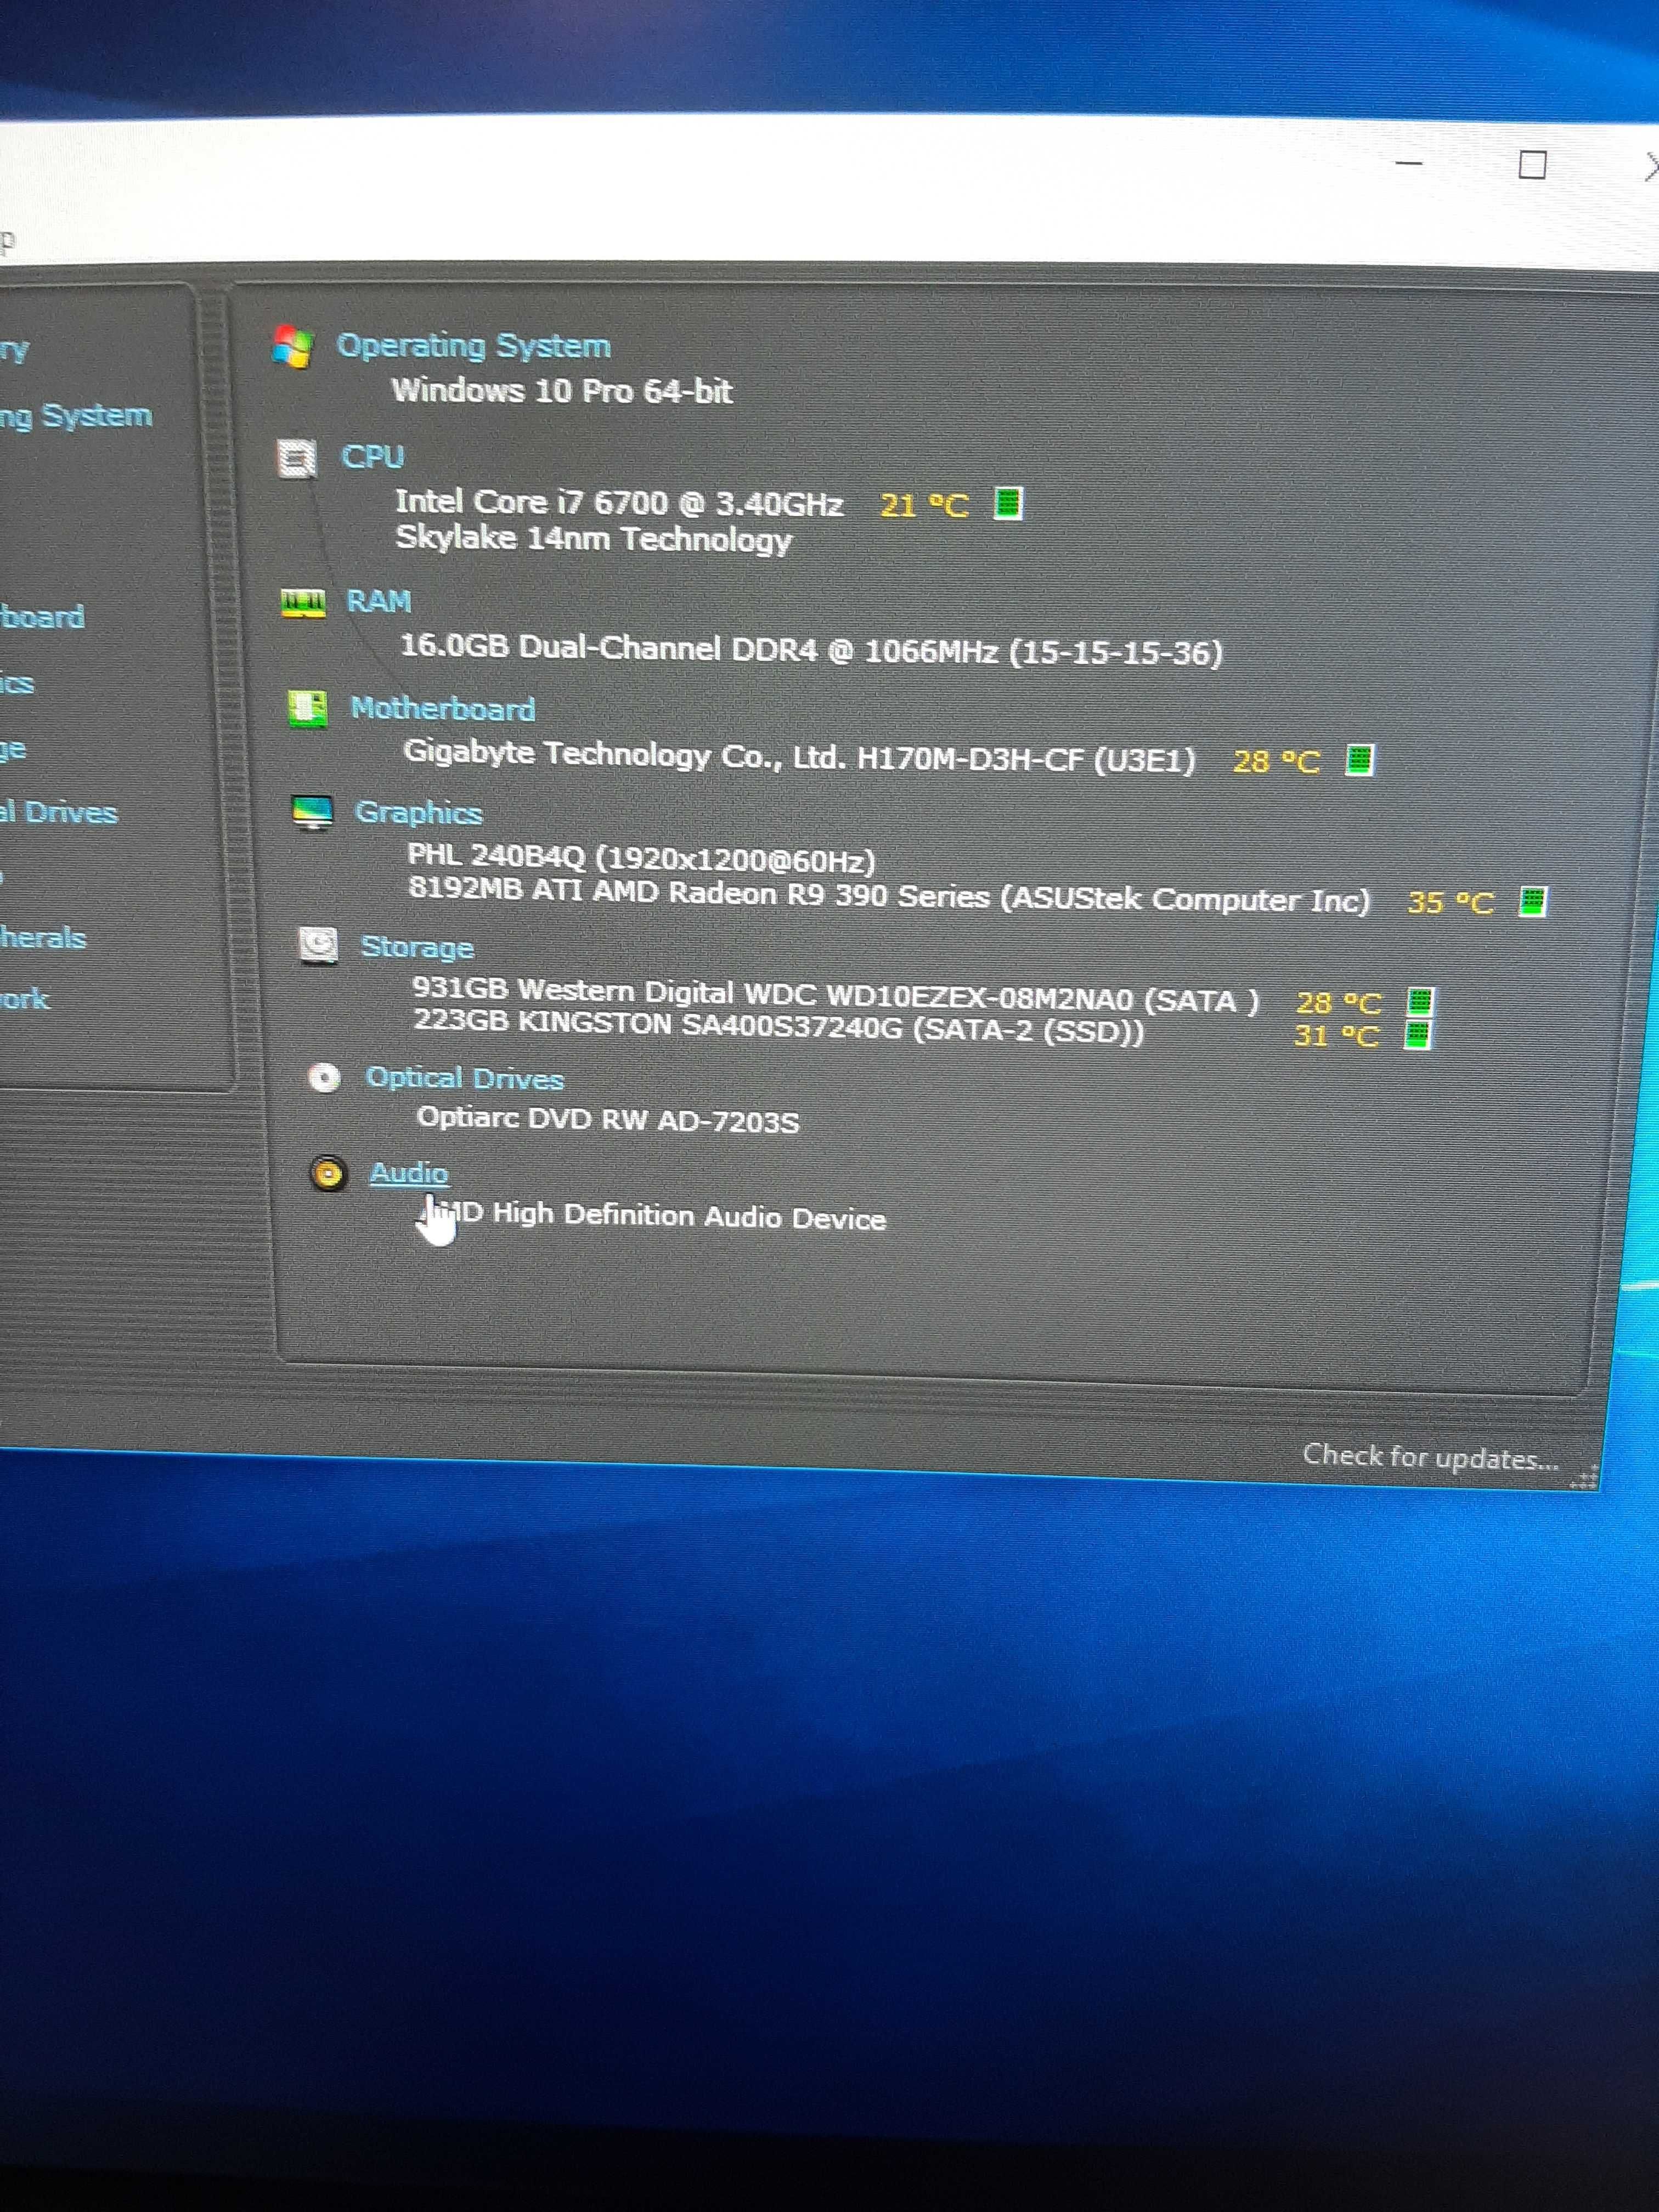The height and width of the screenshot is (2212, 1659).
Task: Open the Audio section link
Action: pyautogui.click(x=409, y=1173)
